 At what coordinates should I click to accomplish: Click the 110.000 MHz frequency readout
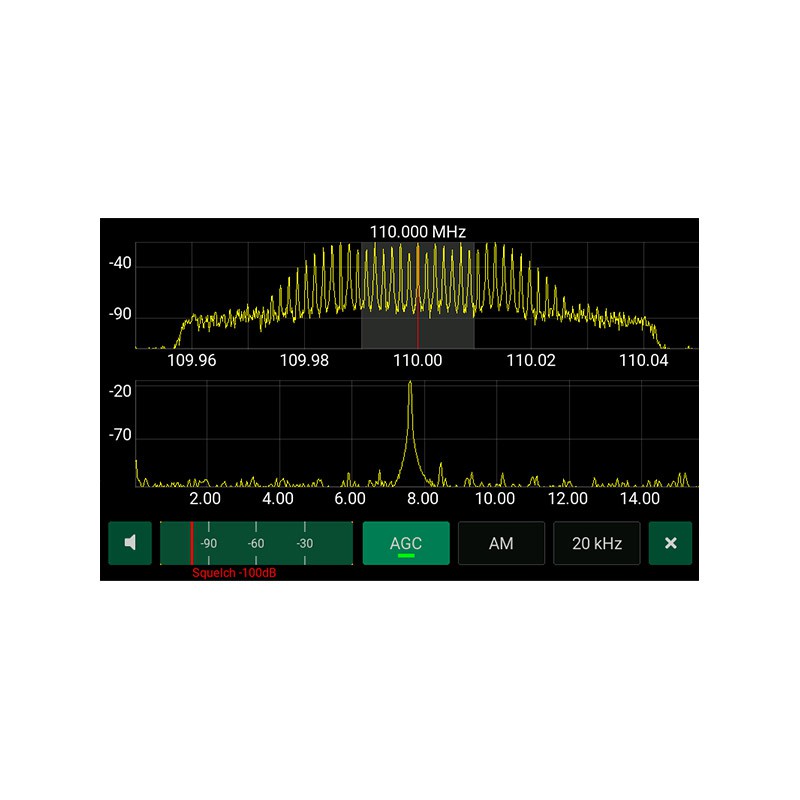point(418,231)
